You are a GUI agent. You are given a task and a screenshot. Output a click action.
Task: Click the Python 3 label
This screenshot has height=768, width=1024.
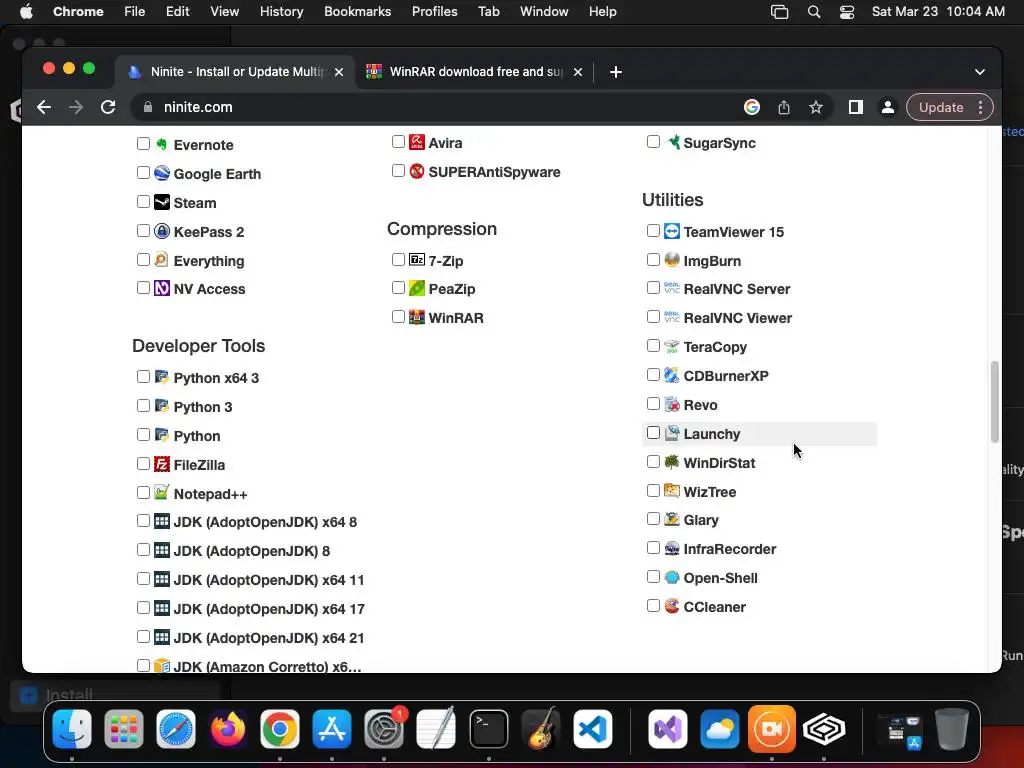(202, 407)
